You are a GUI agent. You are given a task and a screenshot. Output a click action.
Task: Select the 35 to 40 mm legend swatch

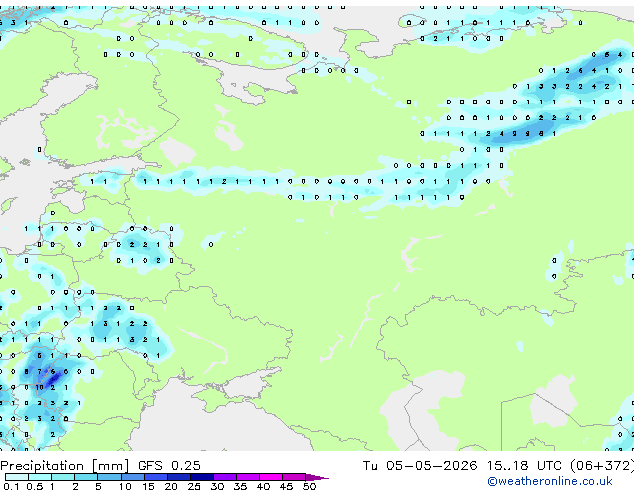tap(247, 477)
